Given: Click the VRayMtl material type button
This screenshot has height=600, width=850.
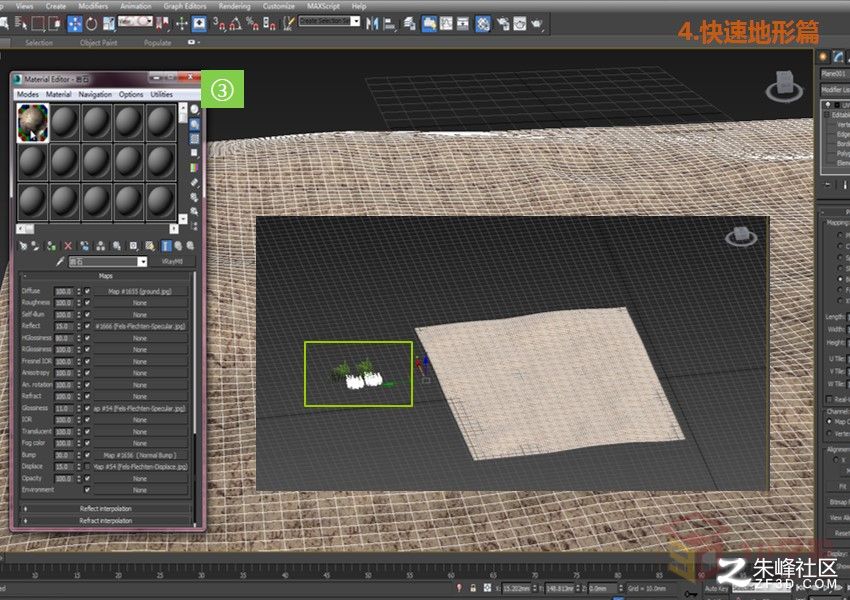Looking at the screenshot, I should [172, 262].
